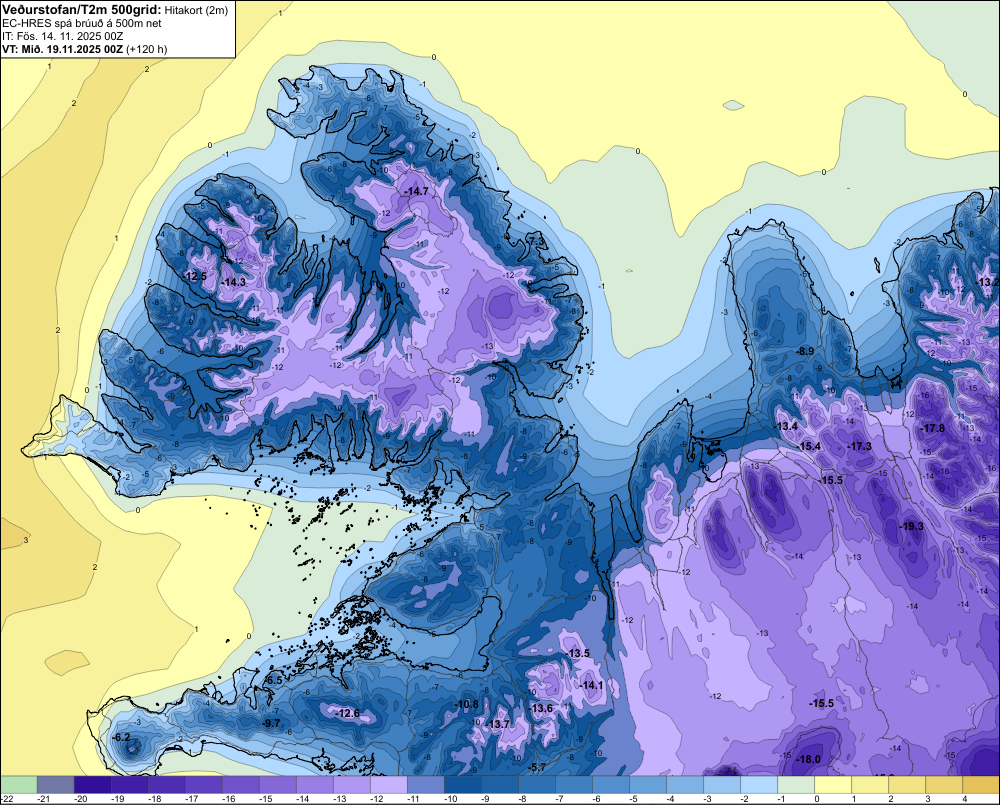Select the -13.7 temperature label
This screenshot has height=805, width=1000.
pyautogui.click(x=497, y=724)
